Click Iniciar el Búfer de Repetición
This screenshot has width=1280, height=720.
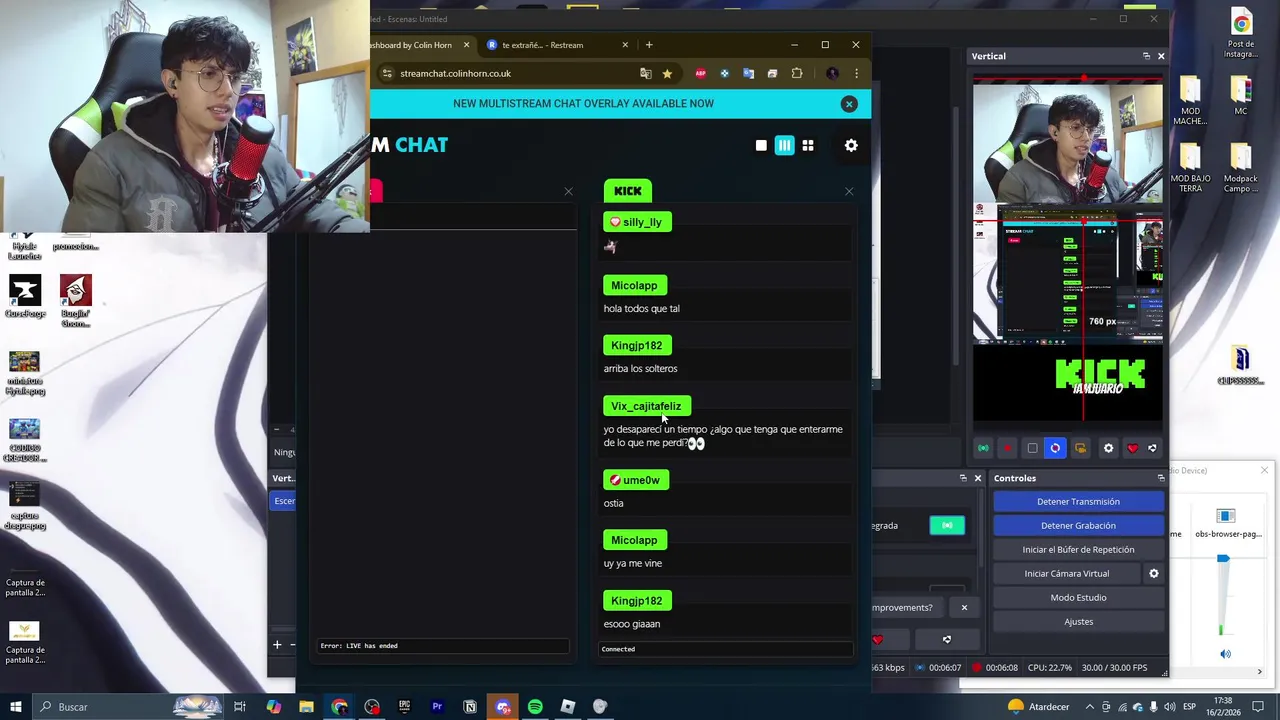coord(1078,550)
